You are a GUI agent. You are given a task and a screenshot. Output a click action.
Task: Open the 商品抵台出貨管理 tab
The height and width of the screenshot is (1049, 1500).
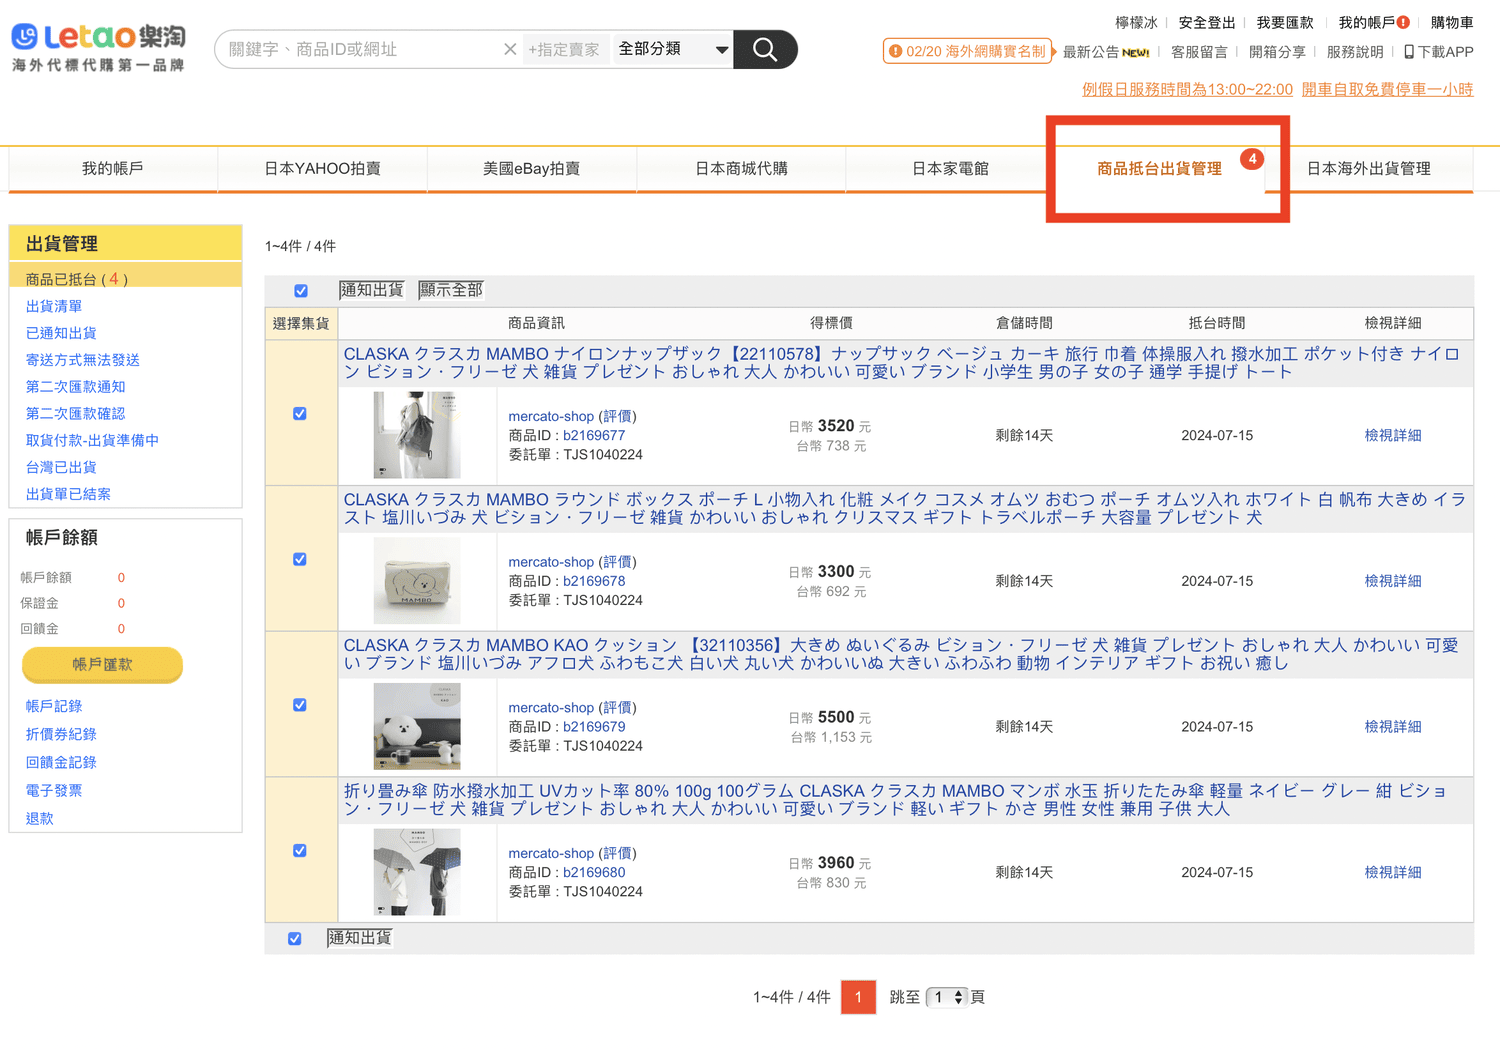coord(1160,168)
